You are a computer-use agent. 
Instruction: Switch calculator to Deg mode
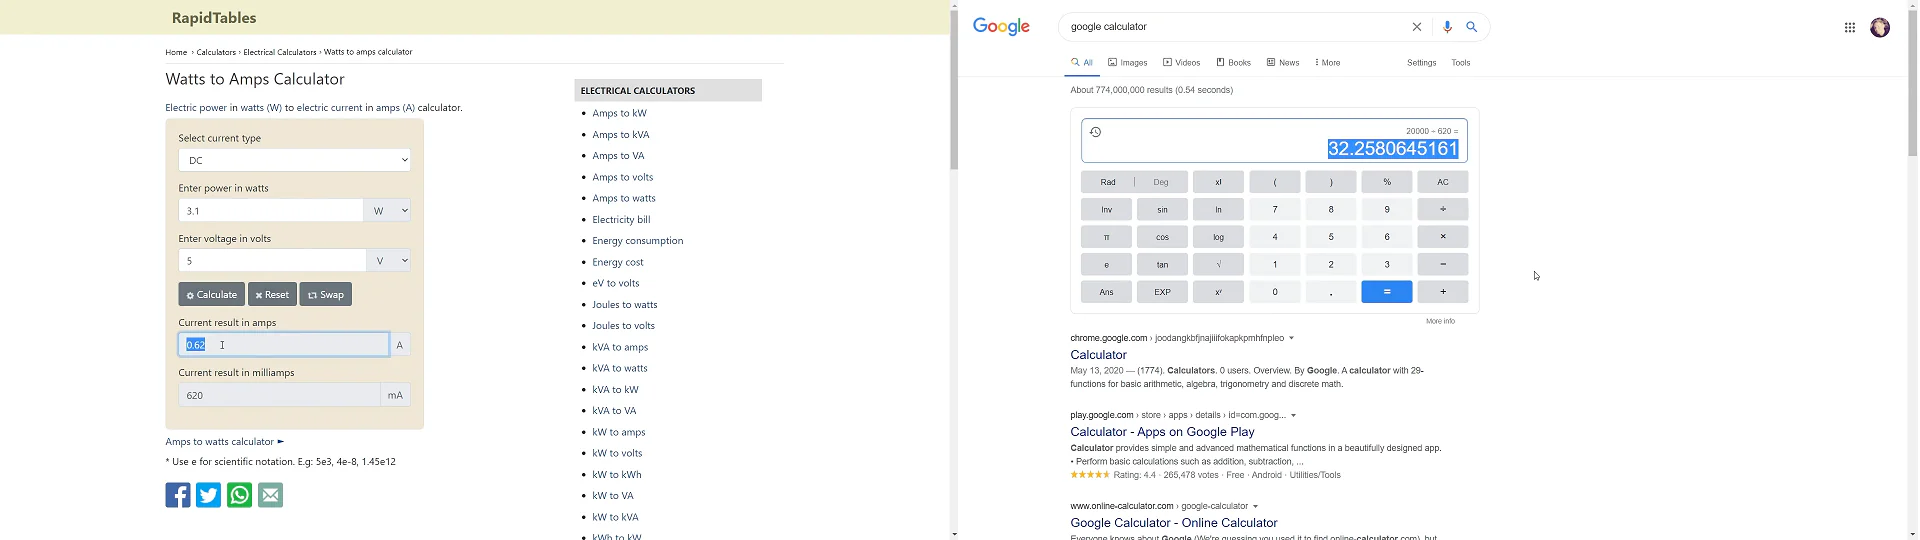coord(1161,182)
